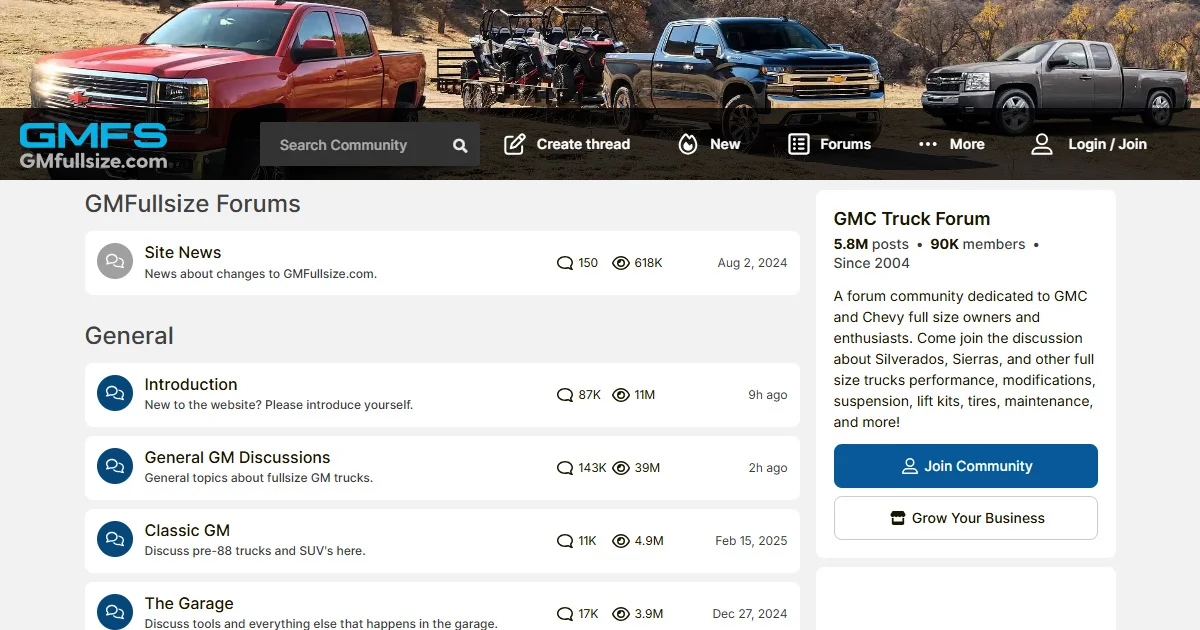Click the views eye icon in Classic GM row
Viewport: 1200px width, 630px height.
[x=621, y=541]
